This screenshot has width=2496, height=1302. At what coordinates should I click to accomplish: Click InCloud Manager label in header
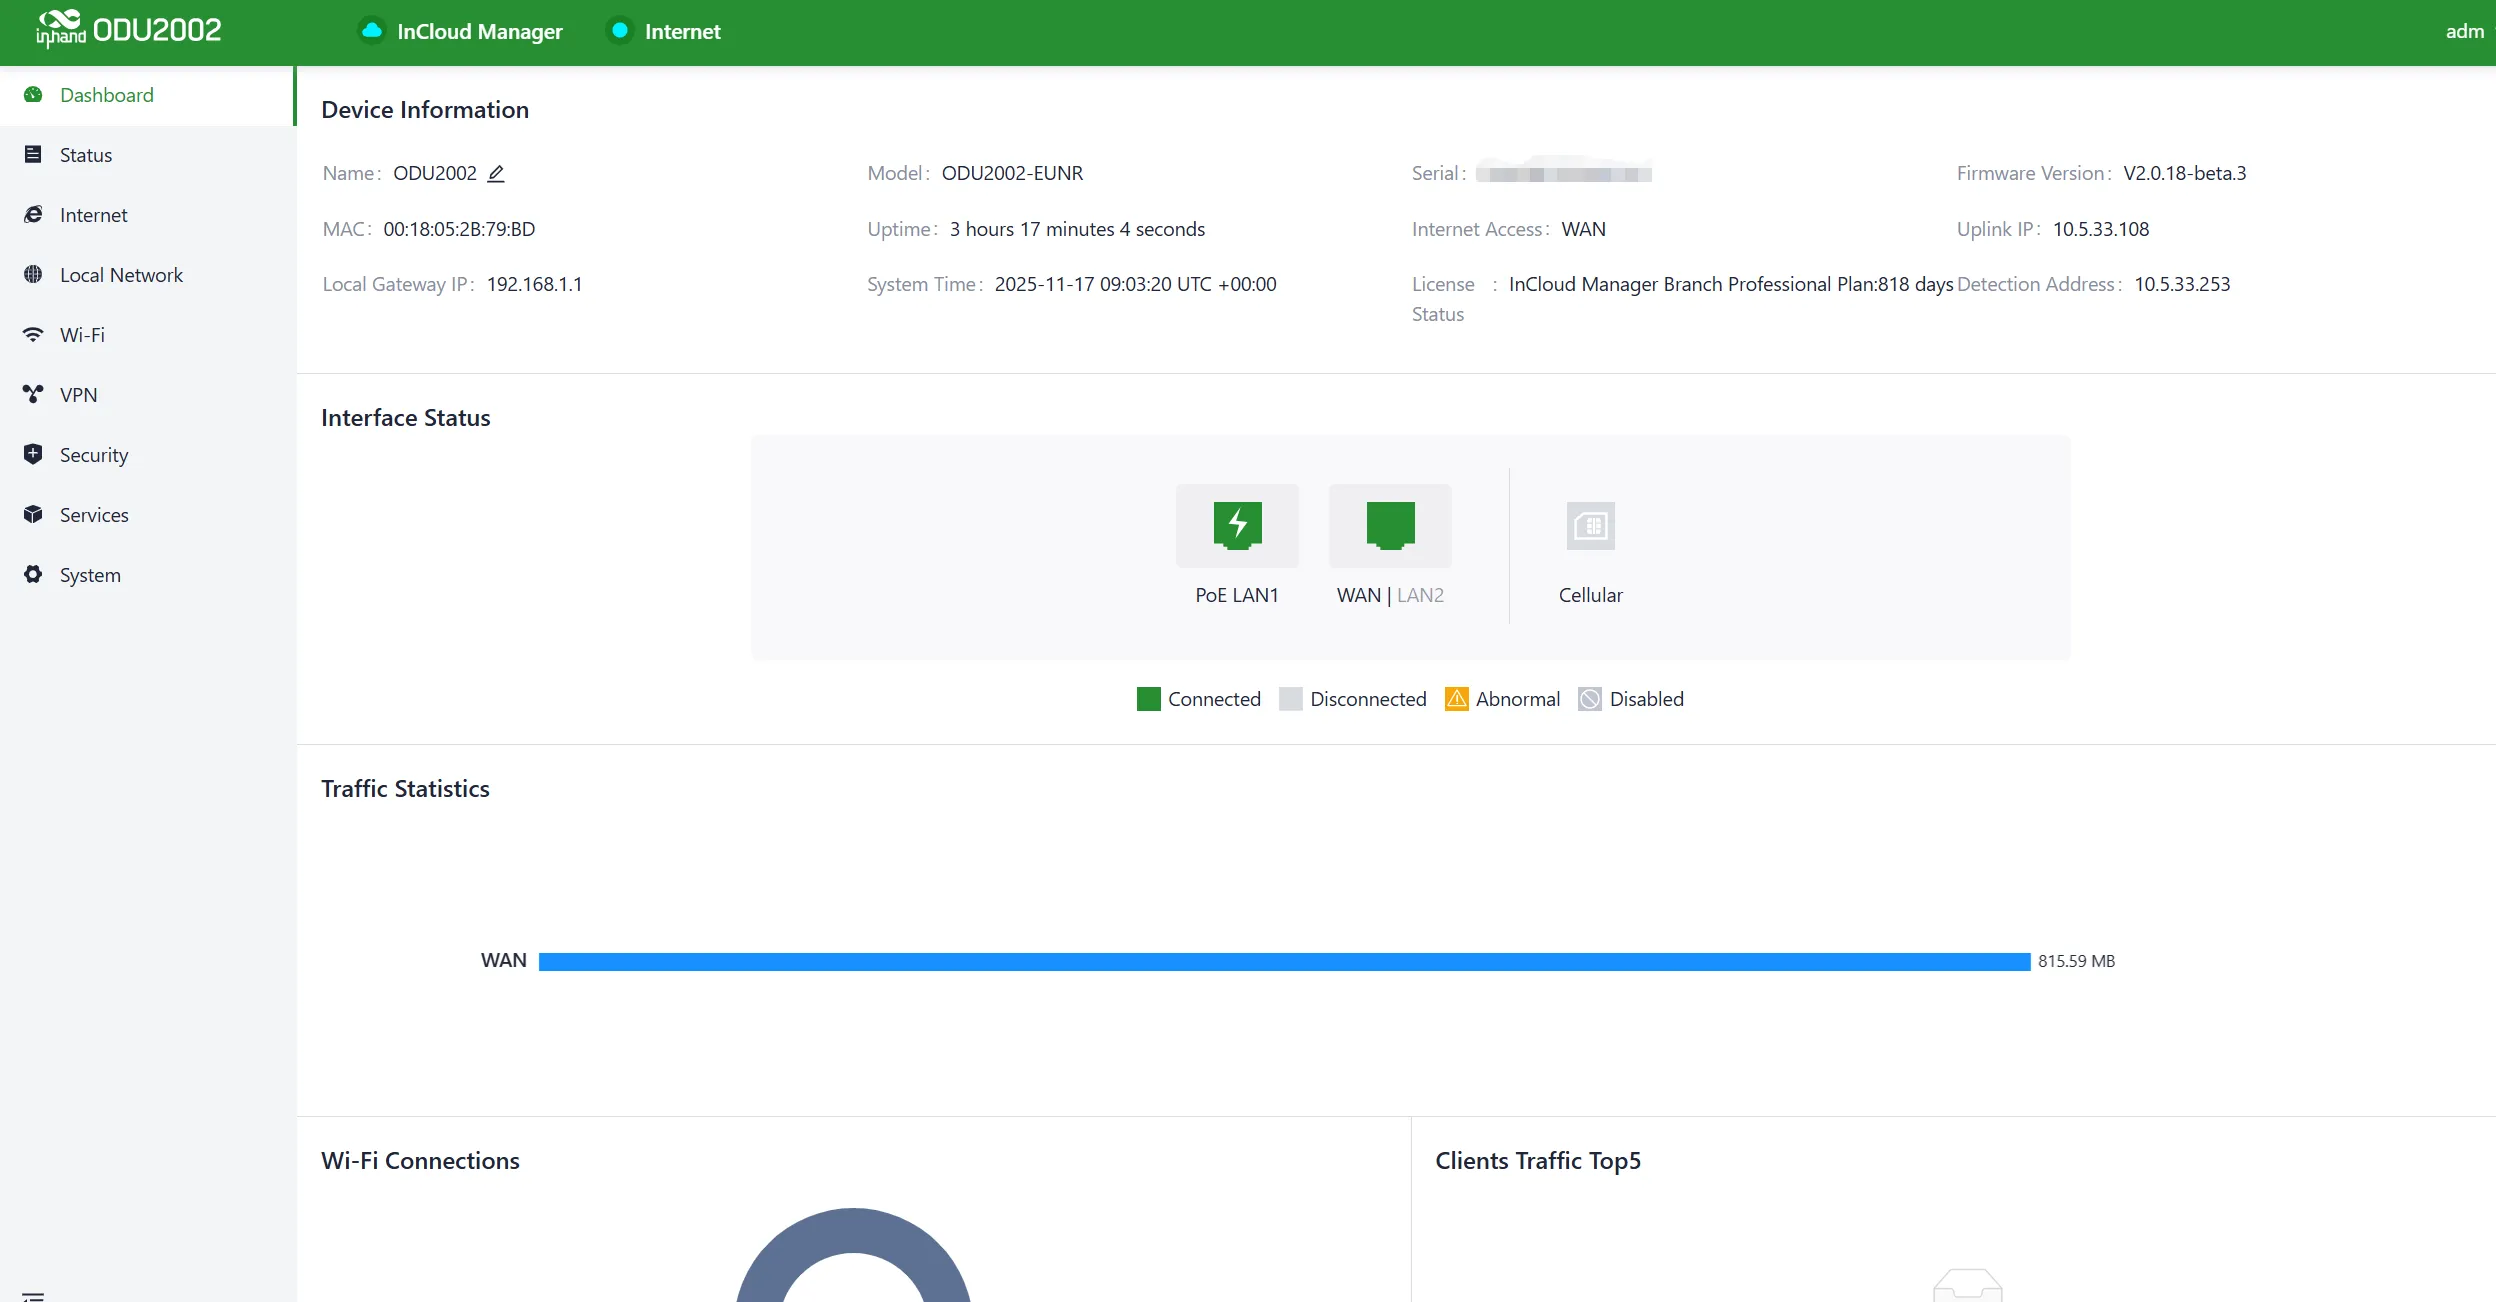click(480, 32)
